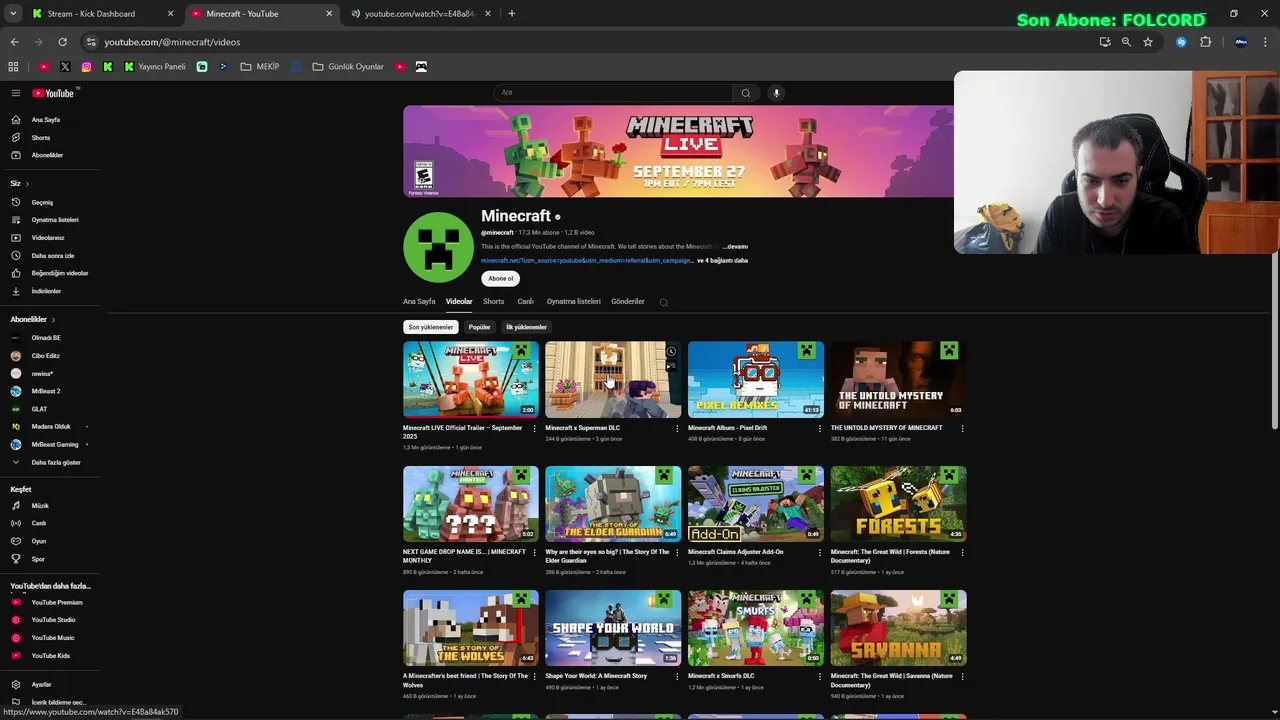This screenshot has width=1280, height=720.
Task: Open YouTube Kids in sidebar
Action: click(52, 656)
